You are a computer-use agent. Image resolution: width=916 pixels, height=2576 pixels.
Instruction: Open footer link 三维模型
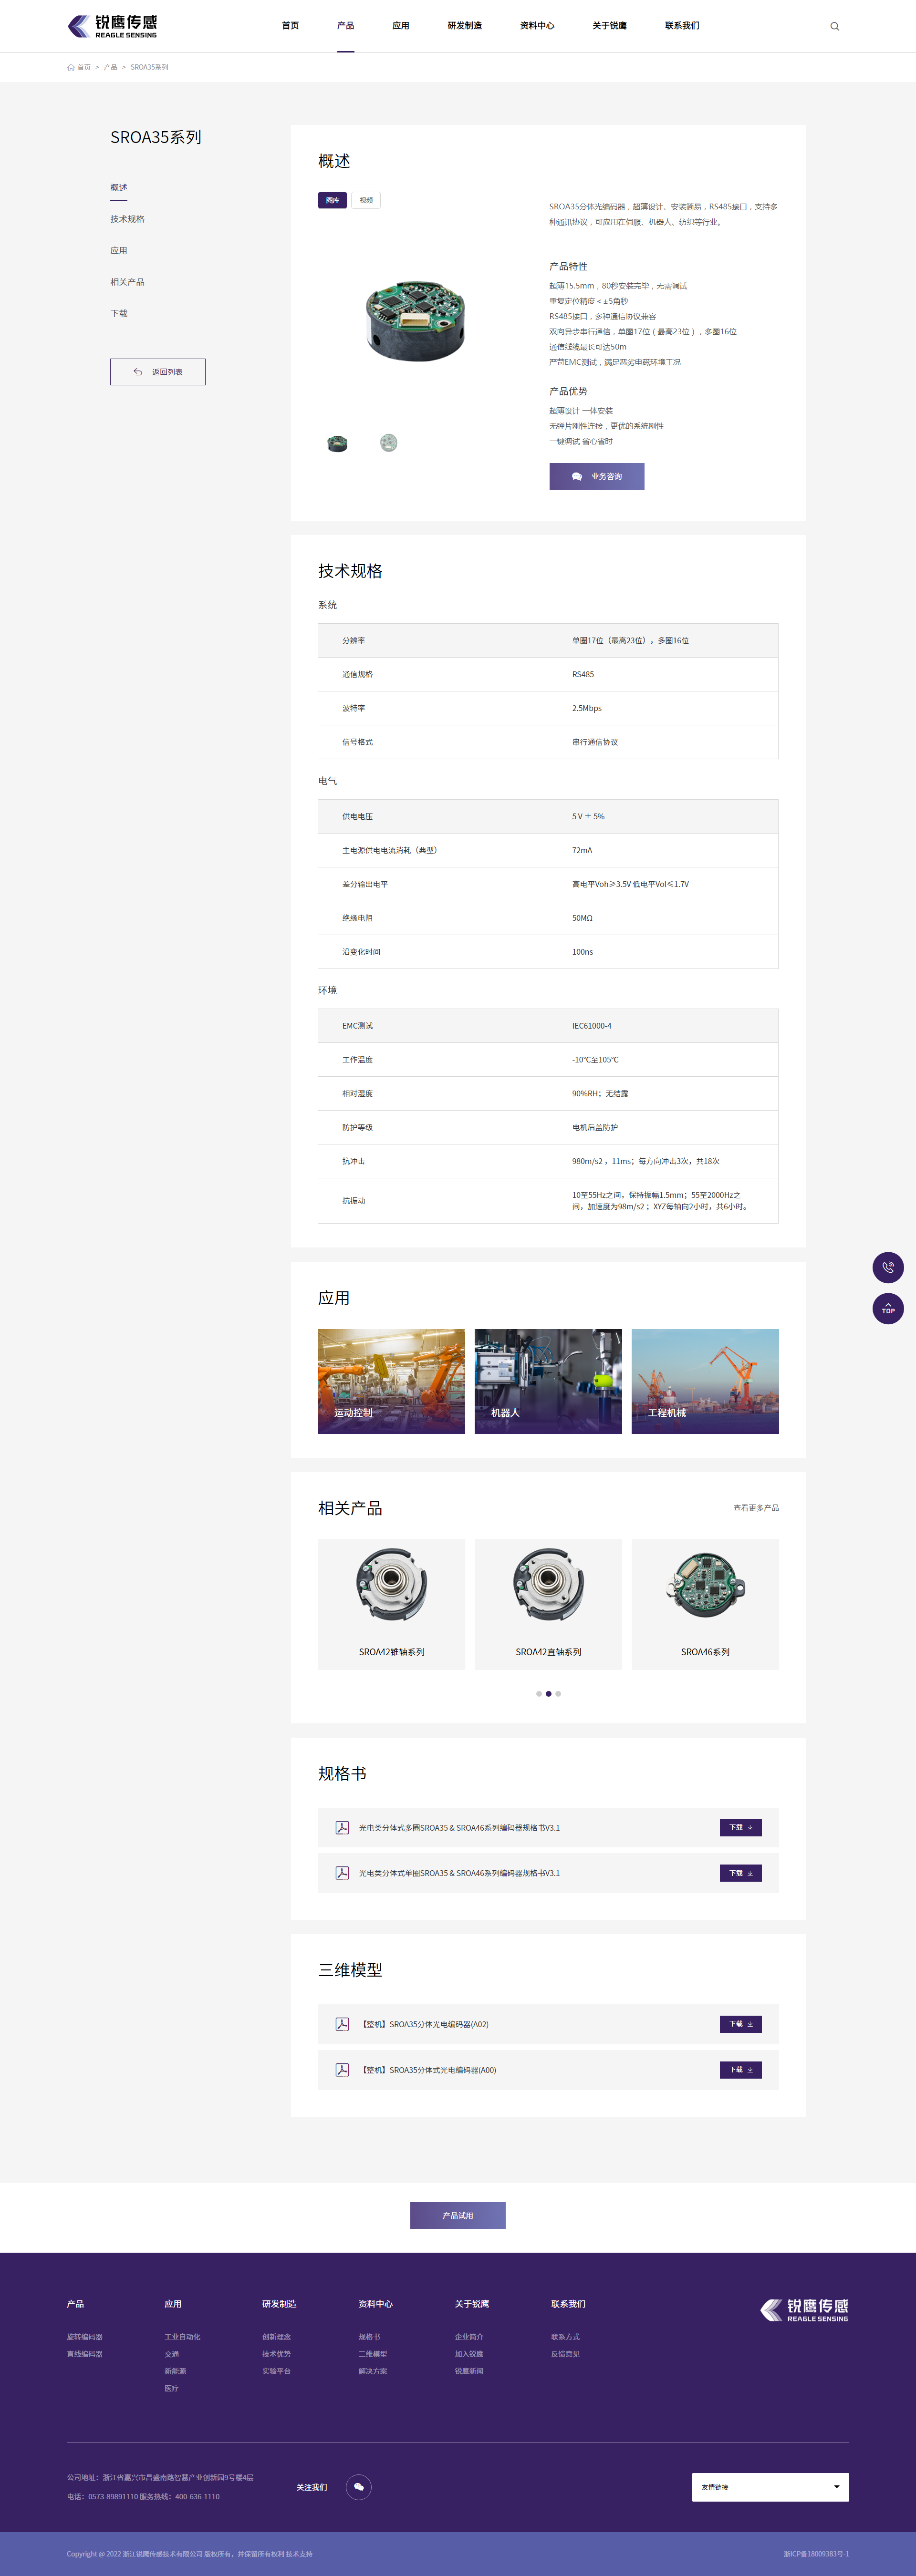pyautogui.click(x=373, y=2354)
